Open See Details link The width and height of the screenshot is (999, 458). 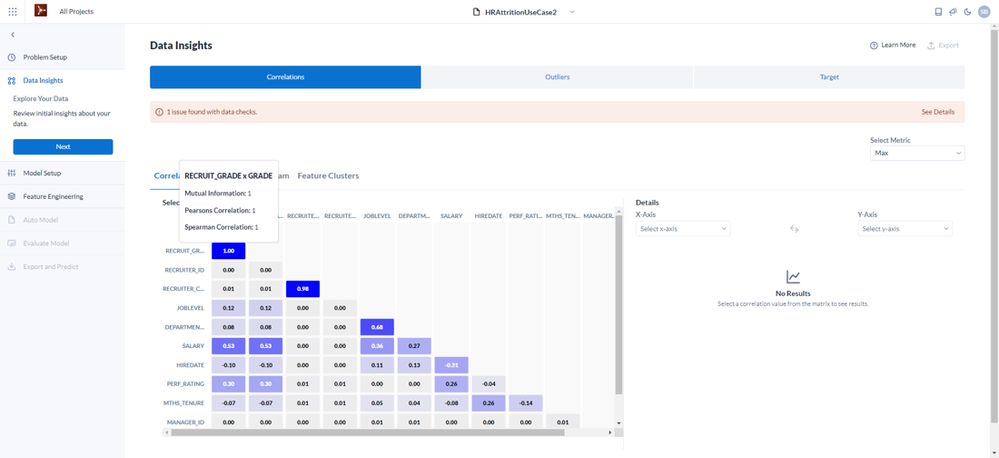point(938,112)
